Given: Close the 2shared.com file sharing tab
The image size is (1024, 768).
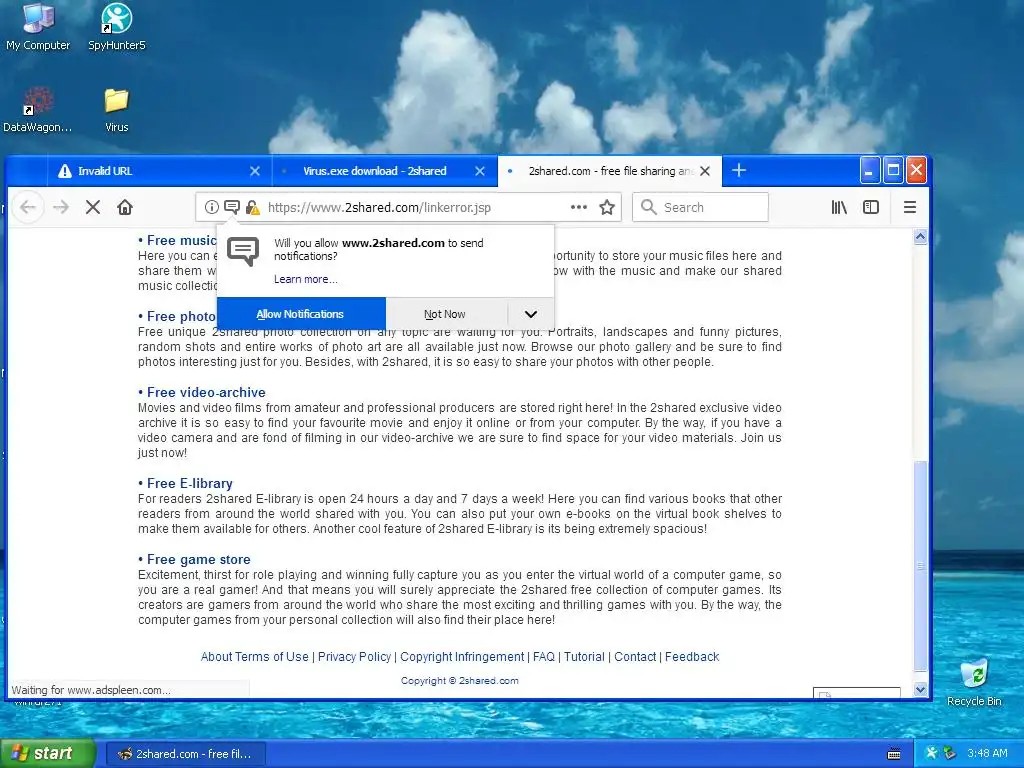Looking at the screenshot, I should [x=705, y=171].
